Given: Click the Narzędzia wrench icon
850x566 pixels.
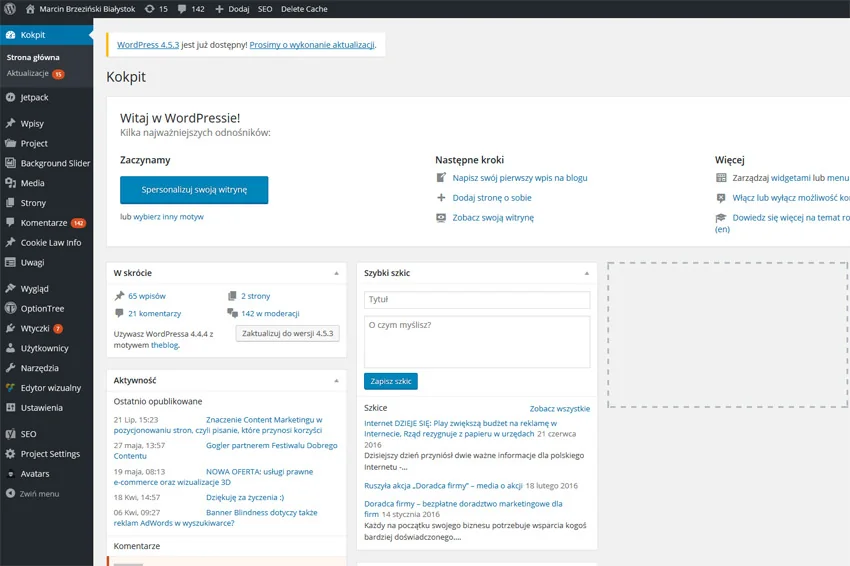Looking at the screenshot, I should pos(10,368).
